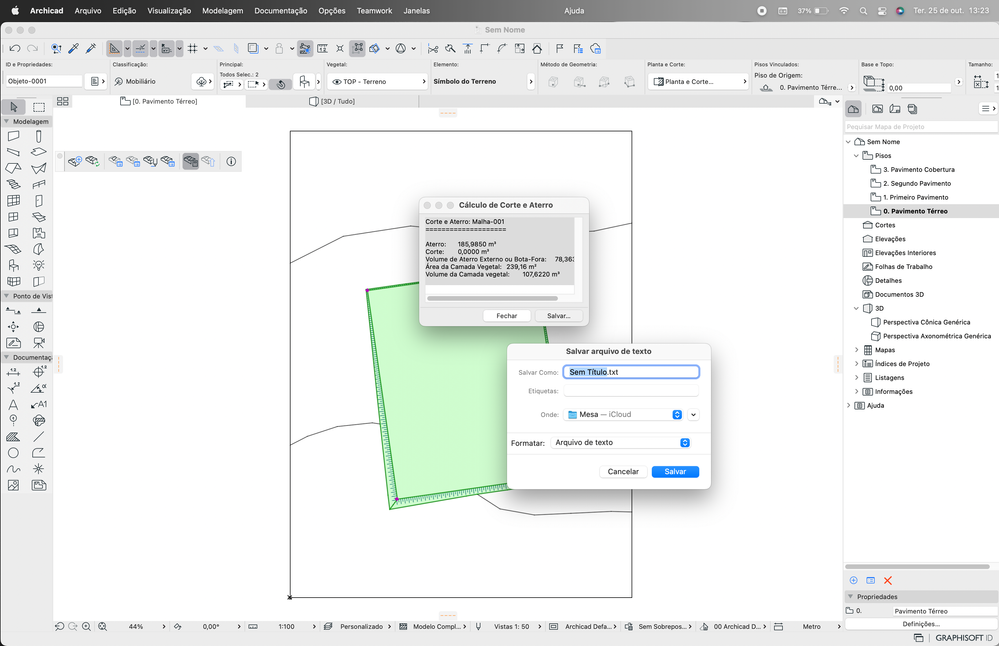This screenshot has height=646, width=999.
Task: Toggle the suspend groups button
Action: (x=357, y=48)
